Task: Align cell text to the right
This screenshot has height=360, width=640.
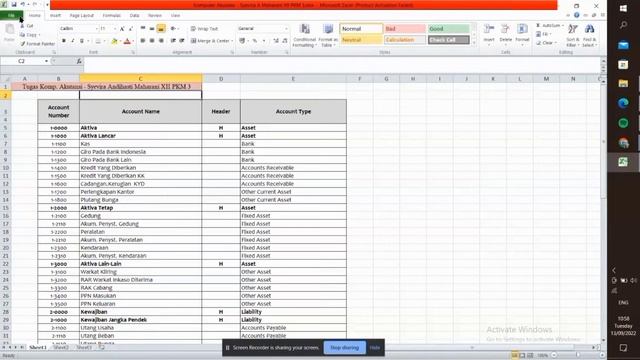Action: click(161, 41)
